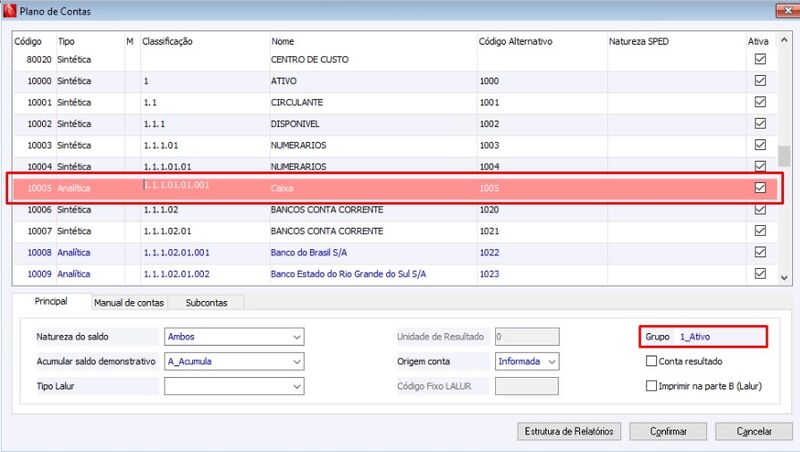The height and width of the screenshot is (452, 800).
Task: Select BANCOS CONTA CORRENTE with code 10007
Action: [327, 231]
